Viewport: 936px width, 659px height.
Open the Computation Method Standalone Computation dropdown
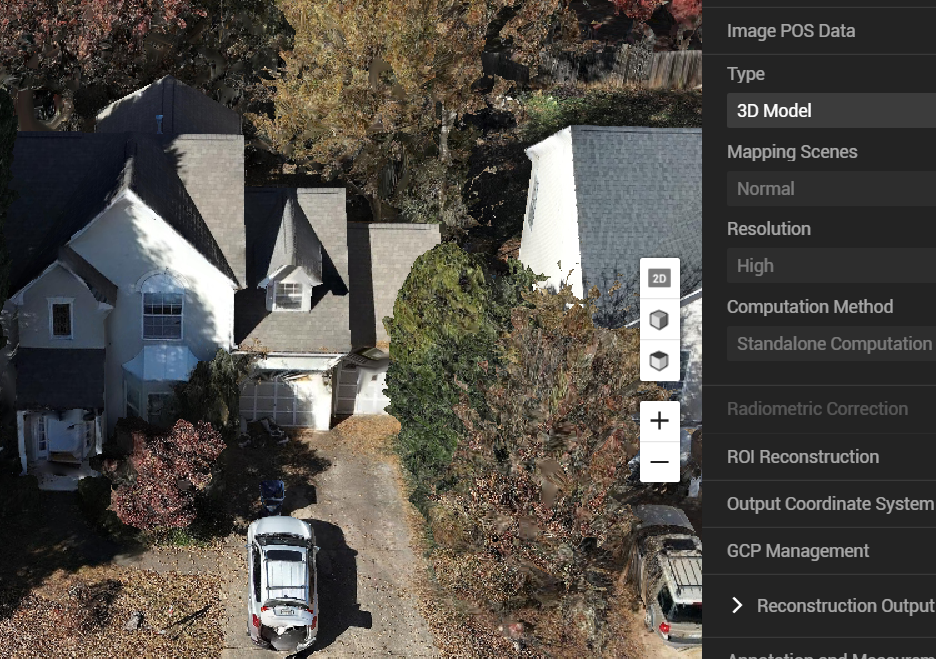pyautogui.click(x=831, y=344)
